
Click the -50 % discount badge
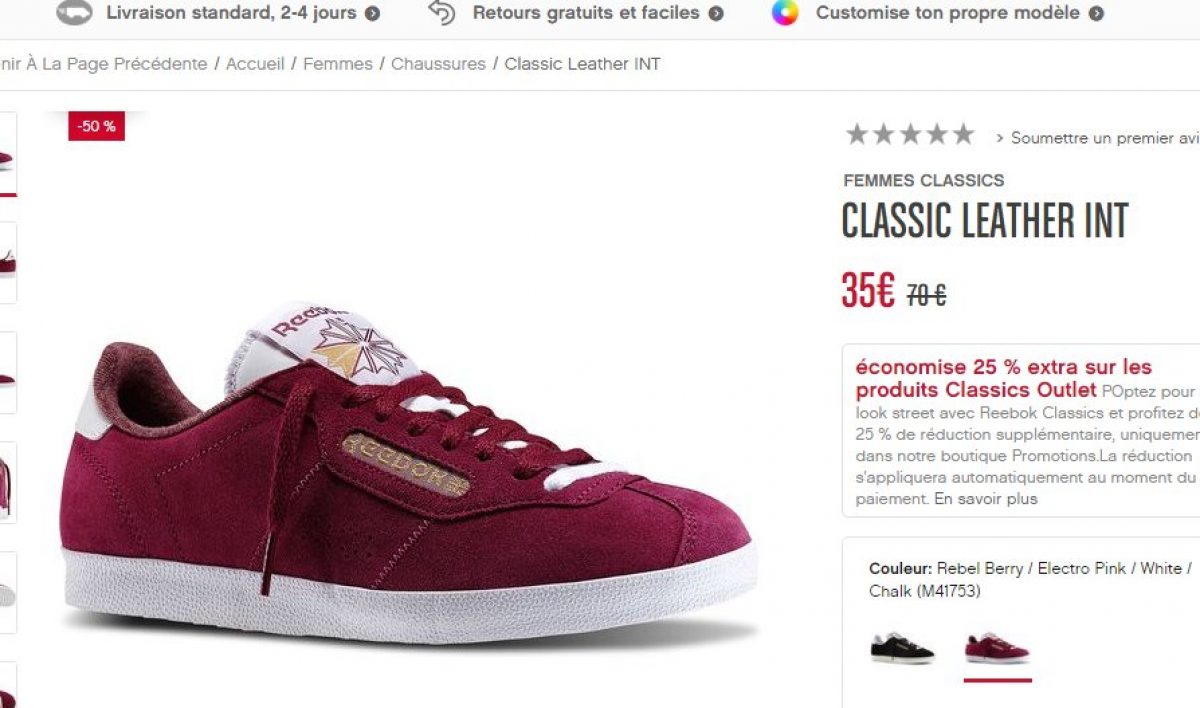pyautogui.click(x=96, y=126)
